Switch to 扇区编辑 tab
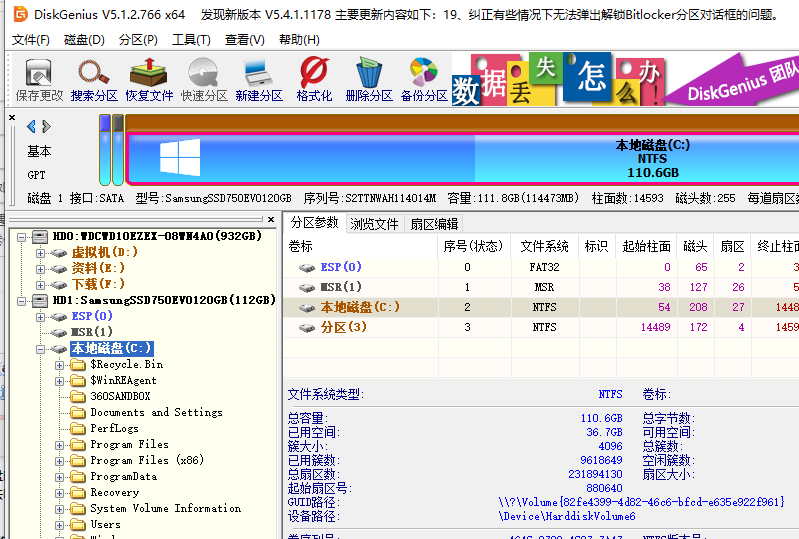The width and height of the screenshot is (799, 539). pos(434,224)
